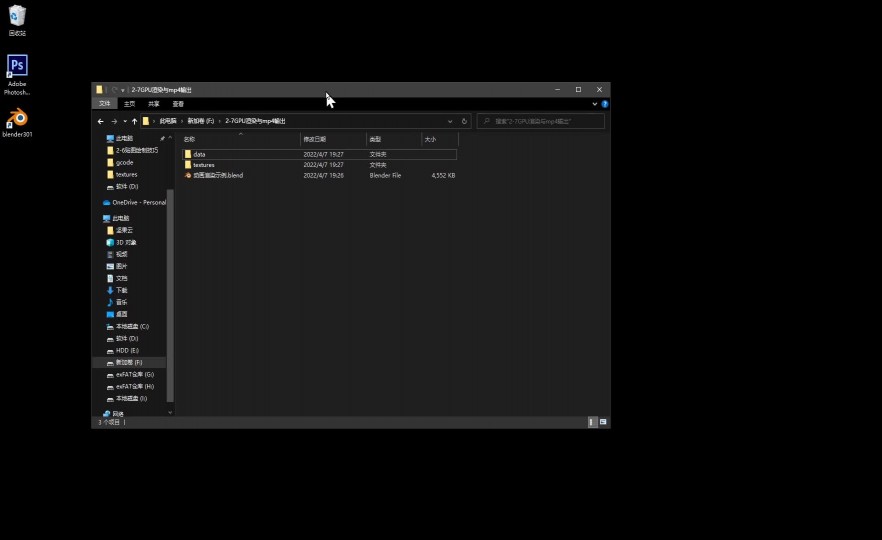This screenshot has width=882, height=540.
Task: Click the data folder icon in the file list
Action: [x=188, y=154]
